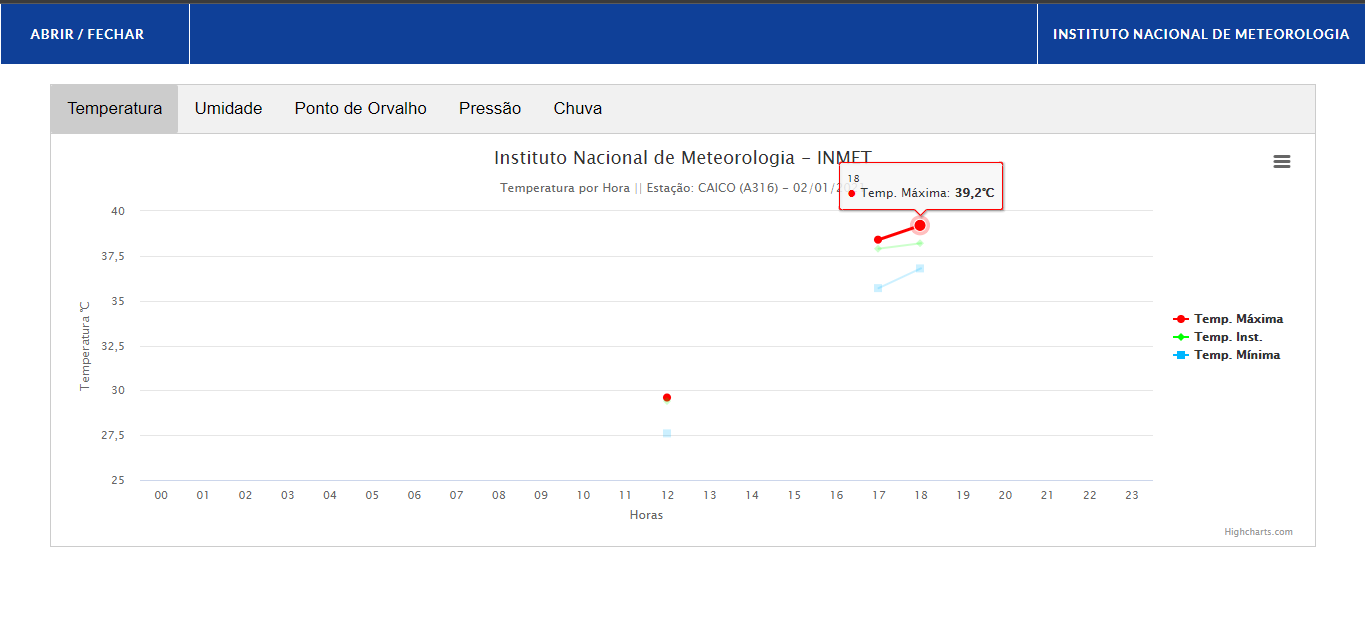The width and height of the screenshot is (1365, 627).
Task: Open the chart context menu hamburger icon
Action: click(x=1281, y=162)
